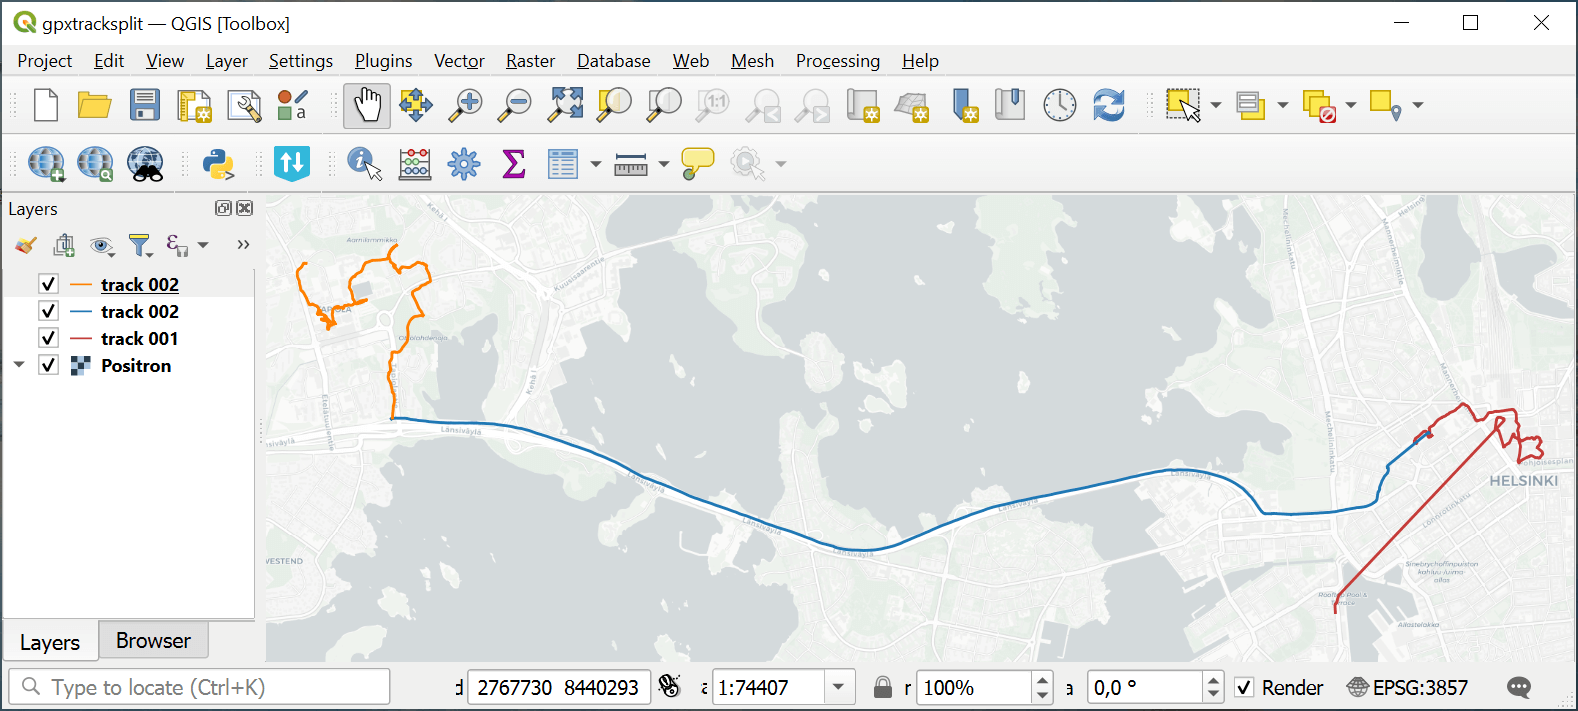Open the Processing Toolbox gear icon
1578x711 pixels.
point(464,164)
